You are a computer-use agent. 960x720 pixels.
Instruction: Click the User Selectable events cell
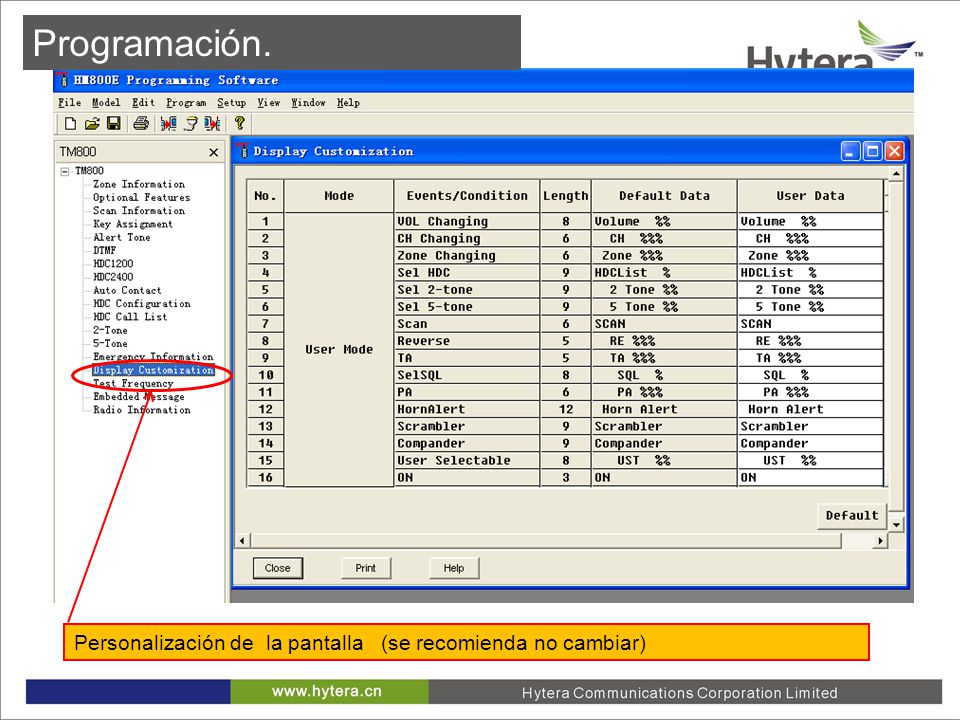click(467, 460)
